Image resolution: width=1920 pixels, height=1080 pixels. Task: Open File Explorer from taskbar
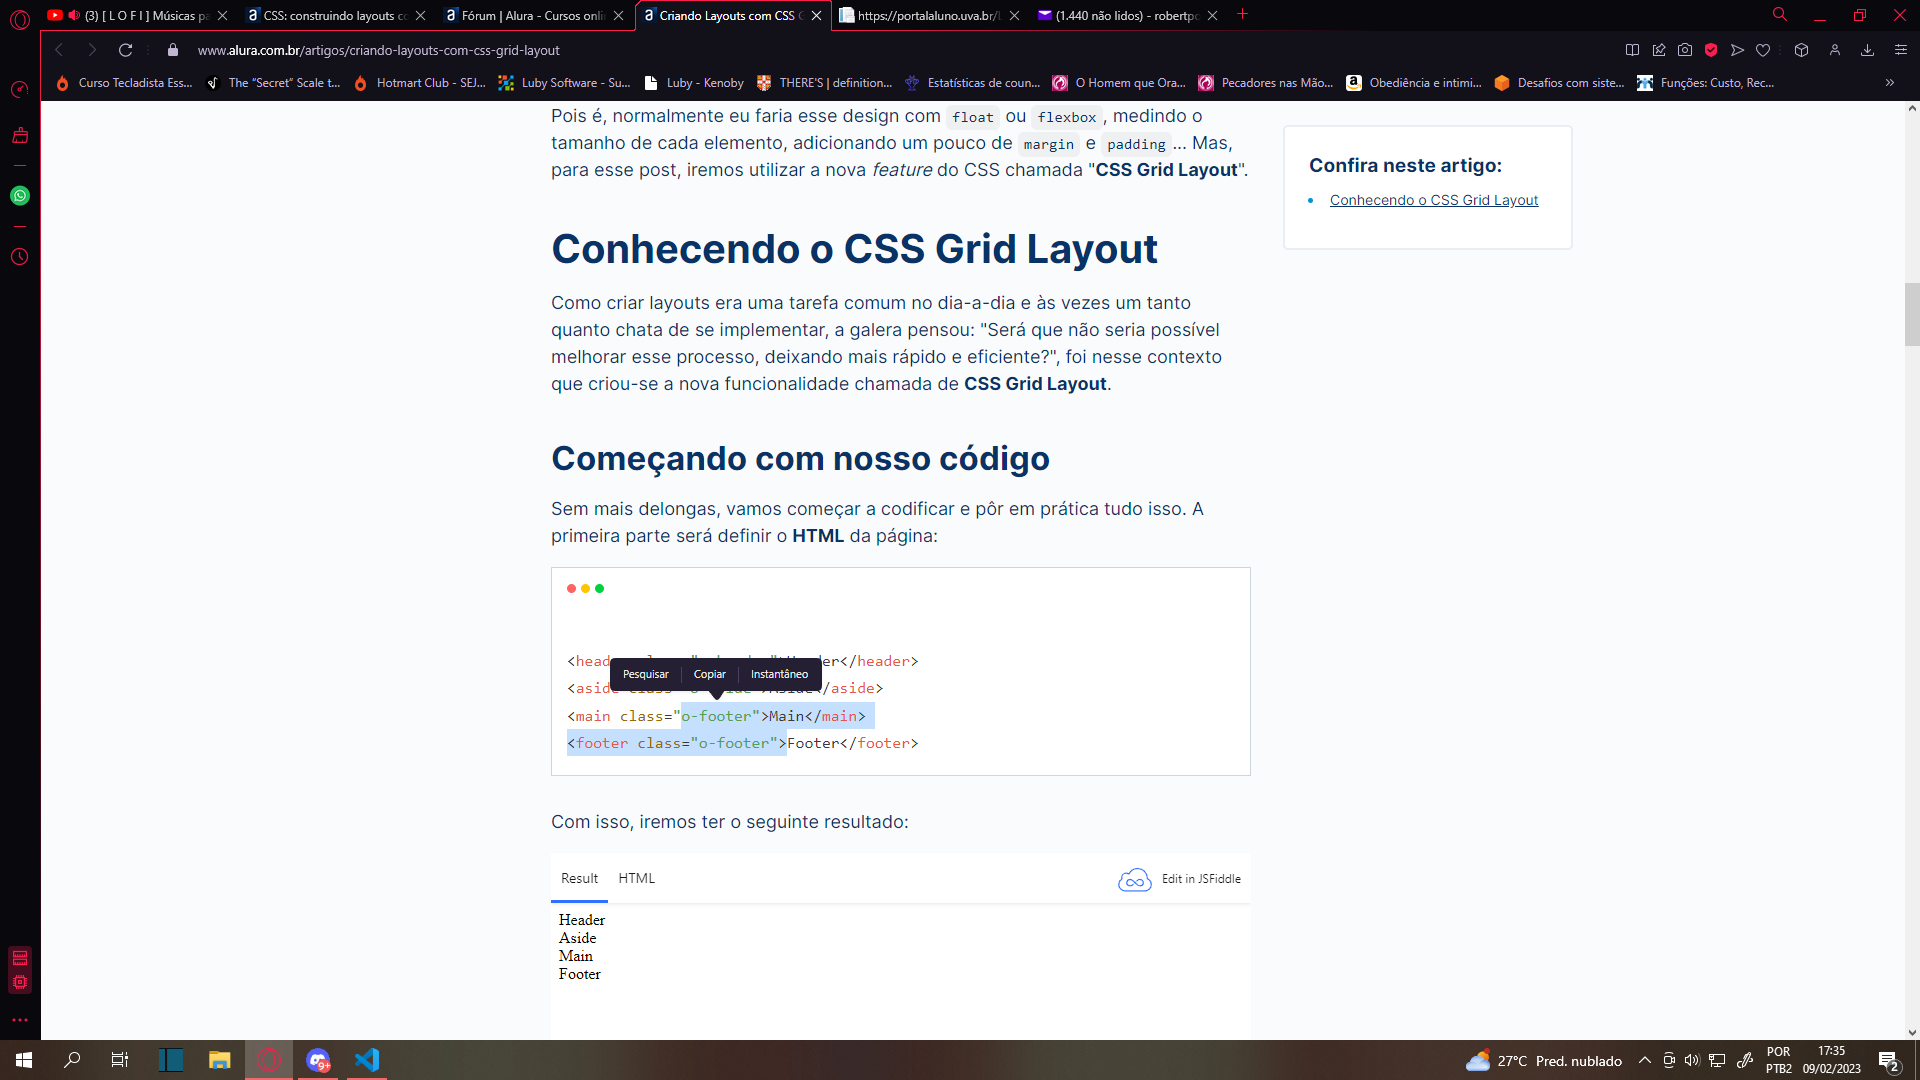pos(219,1060)
